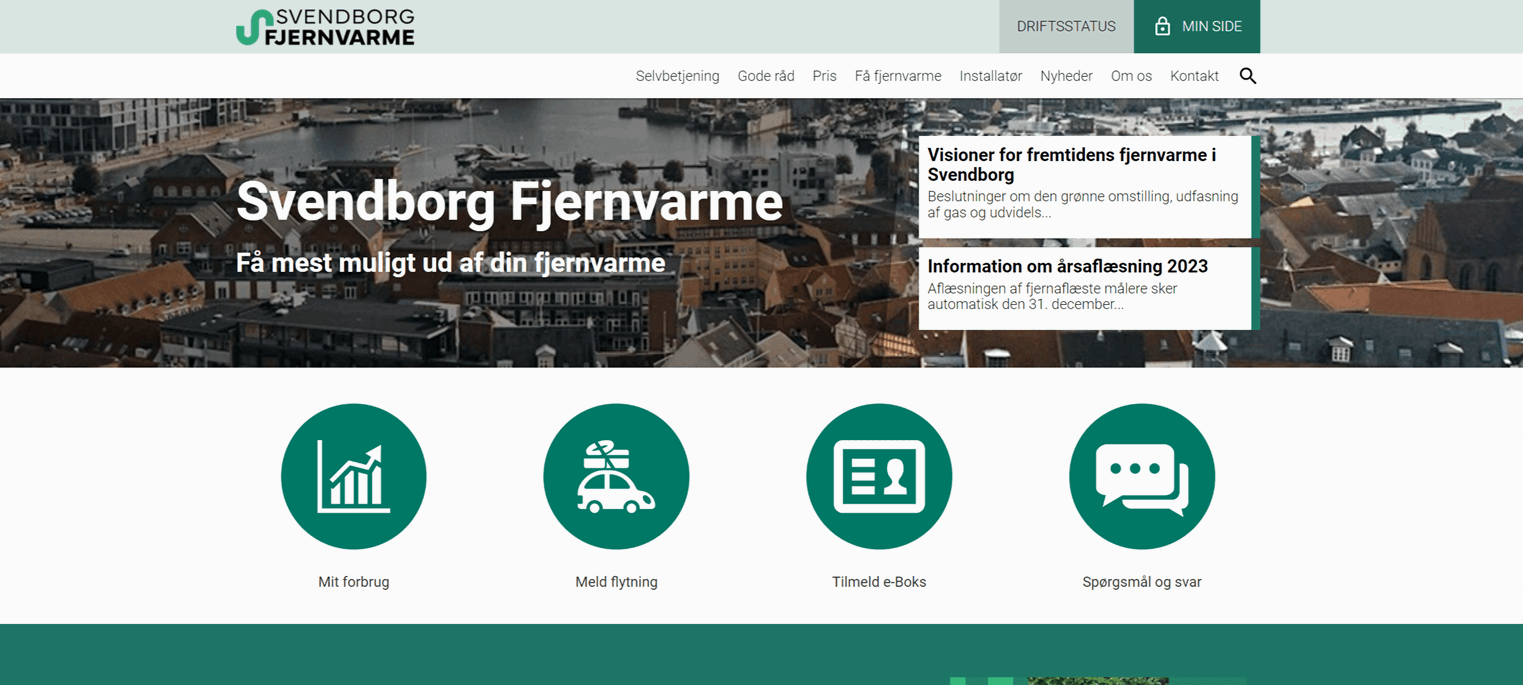Open the Gode råd menu item
Image resolution: width=1523 pixels, height=685 pixels.
tap(766, 76)
